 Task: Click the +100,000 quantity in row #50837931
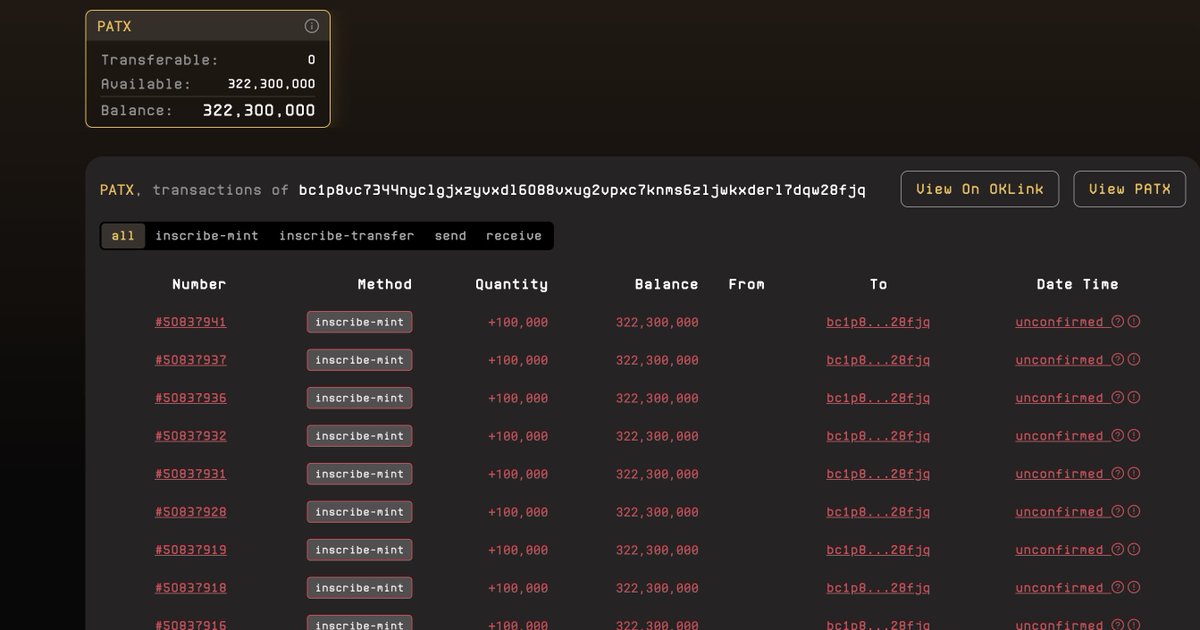point(518,474)
